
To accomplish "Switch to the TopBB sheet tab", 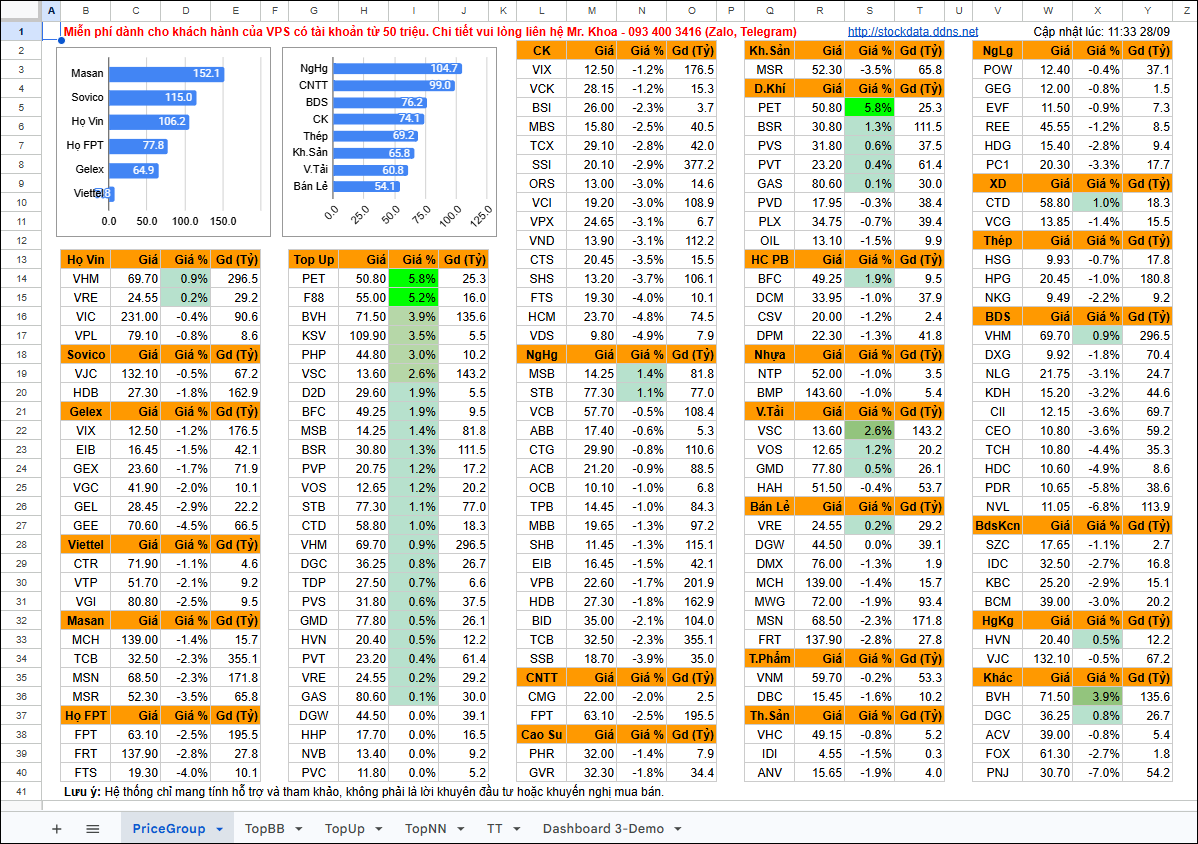I will [264, 829].
